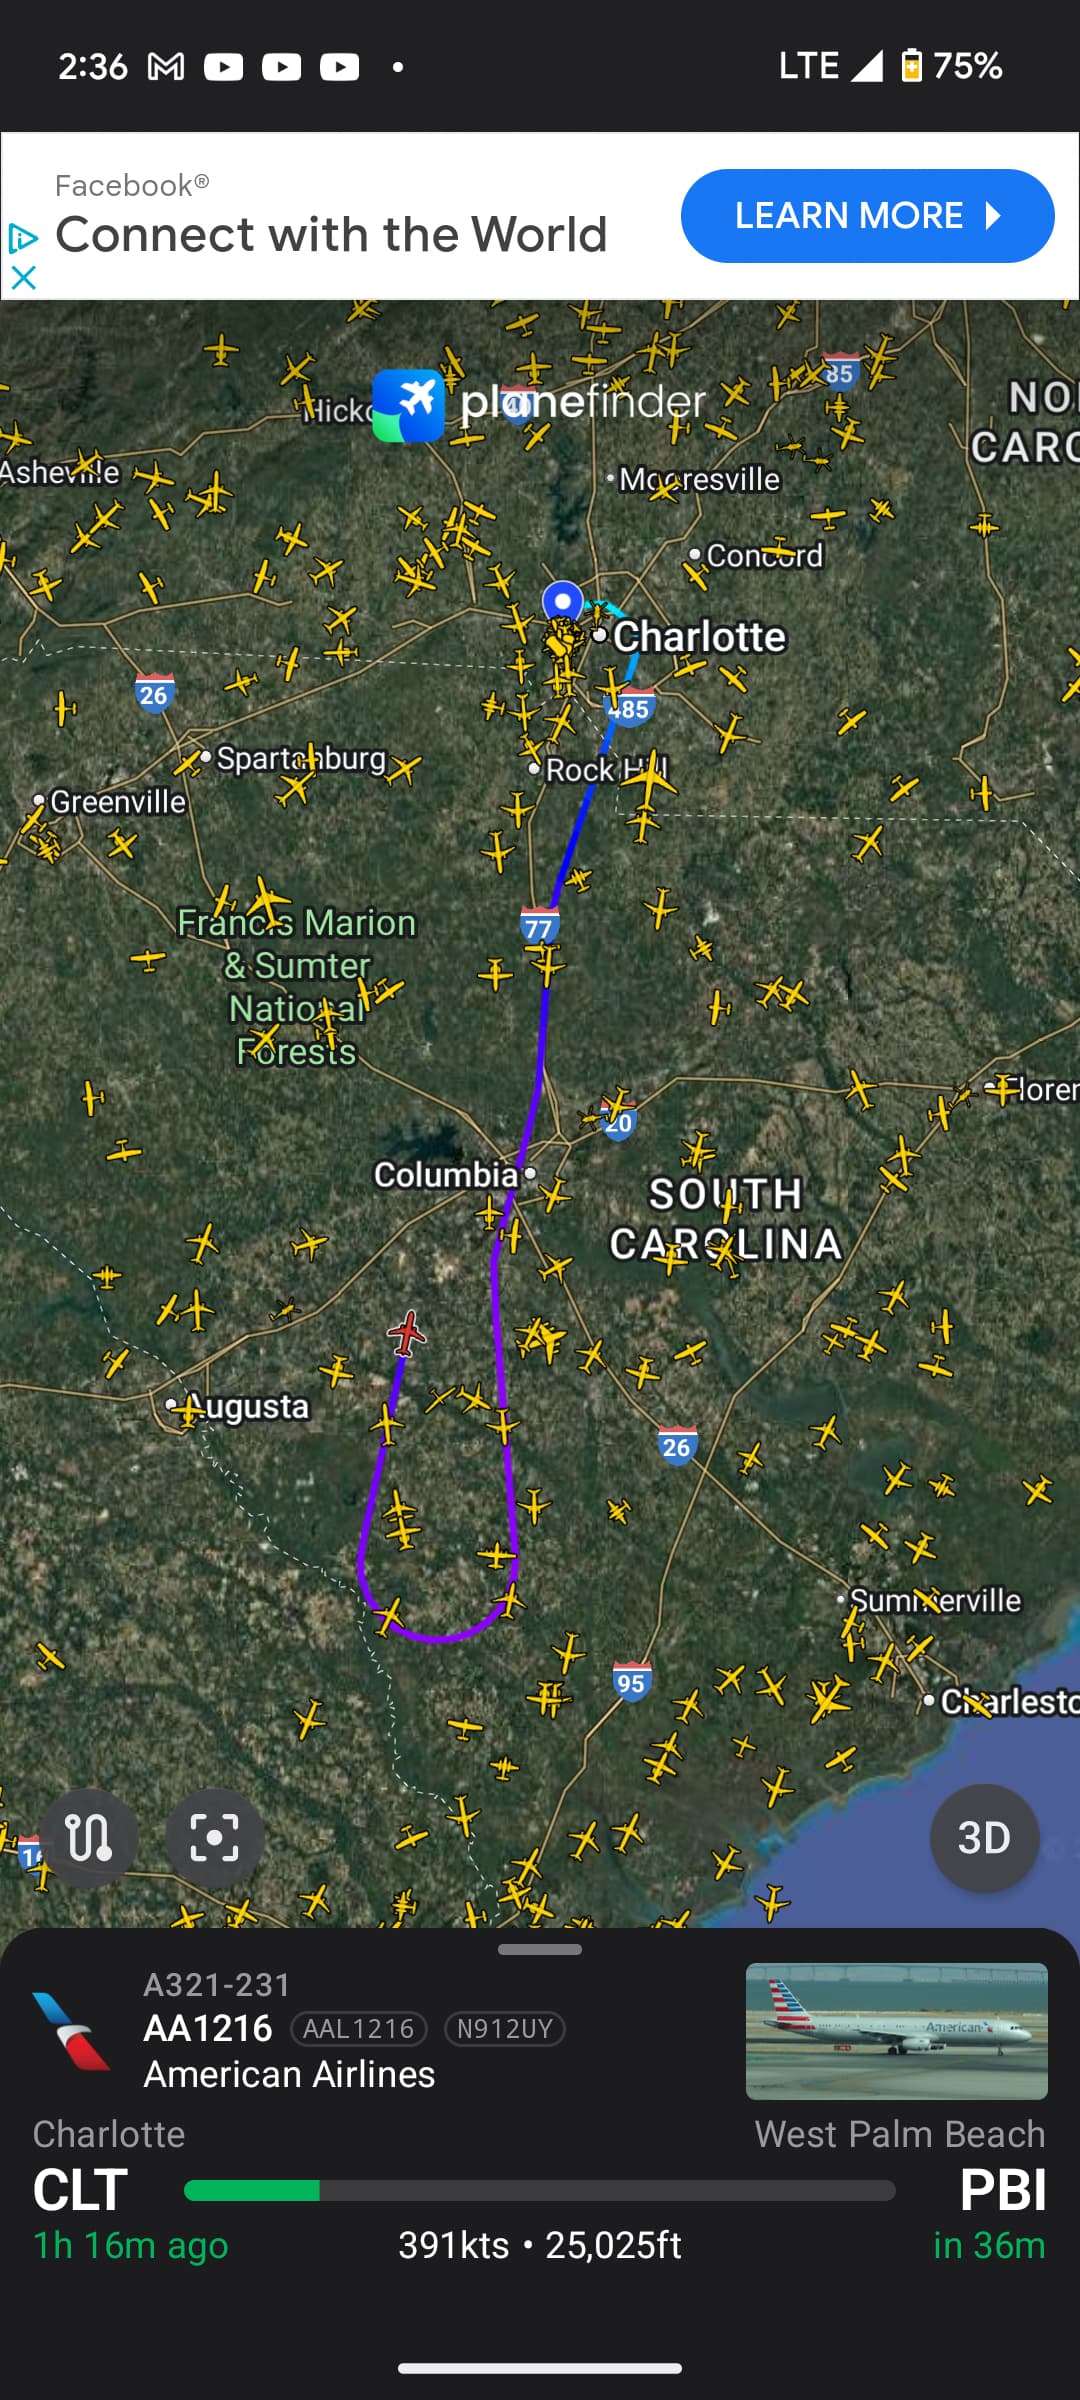Viewport: 1080px width, 2400px height.
Task: Tap the flight progress bar
Action: 540,2191
